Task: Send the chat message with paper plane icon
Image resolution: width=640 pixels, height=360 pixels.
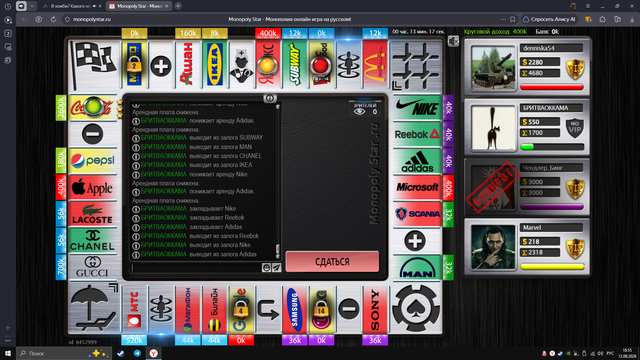Action: tap(276, 268)
